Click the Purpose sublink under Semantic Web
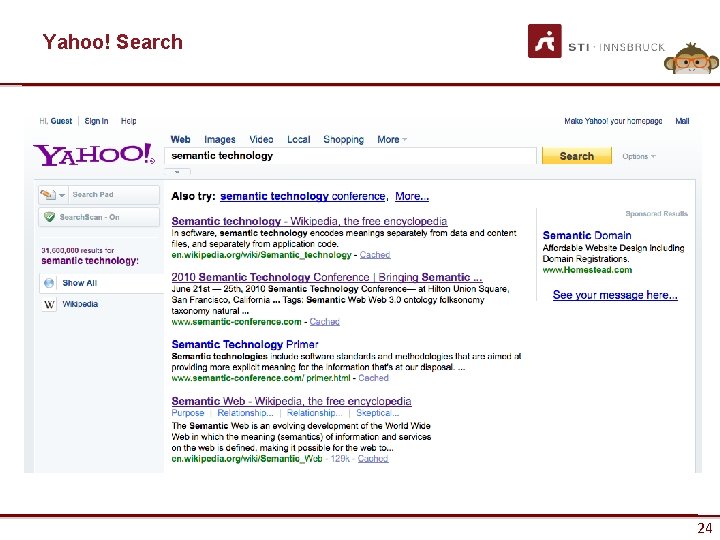The width and height of the screenshot is (720, 540). tap(187, 413)
